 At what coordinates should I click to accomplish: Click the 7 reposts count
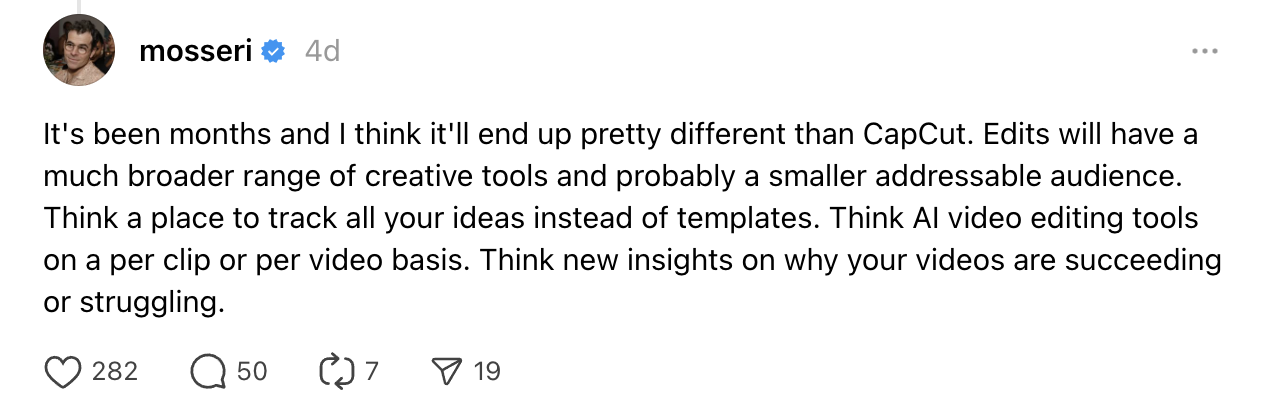click(371, 372)
